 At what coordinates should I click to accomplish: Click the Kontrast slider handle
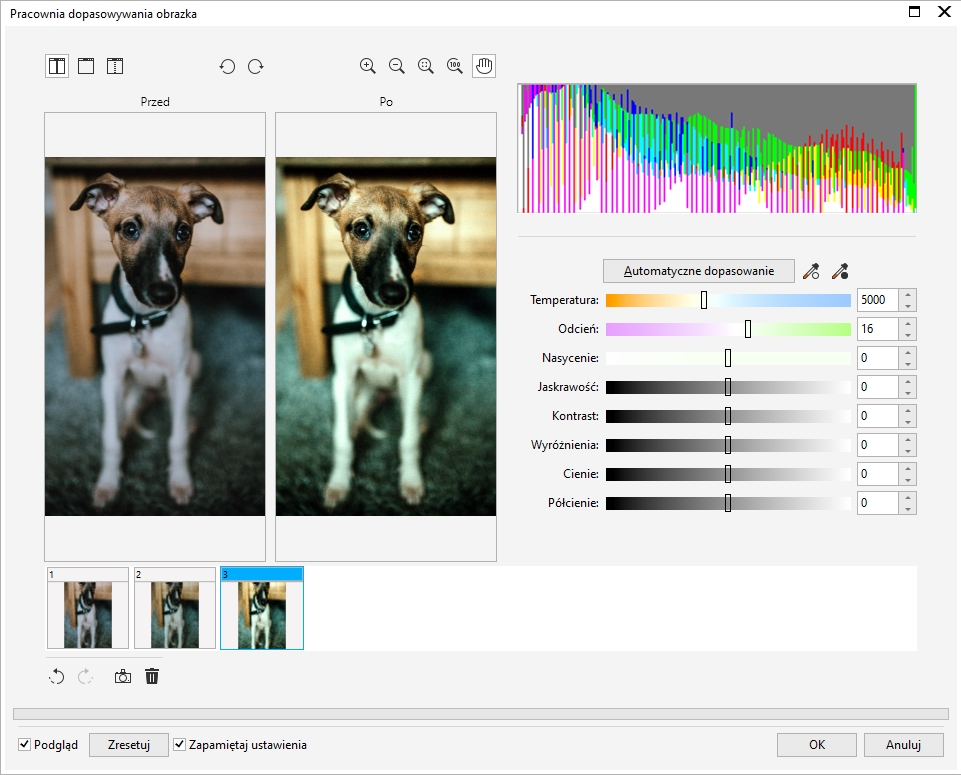728,416
